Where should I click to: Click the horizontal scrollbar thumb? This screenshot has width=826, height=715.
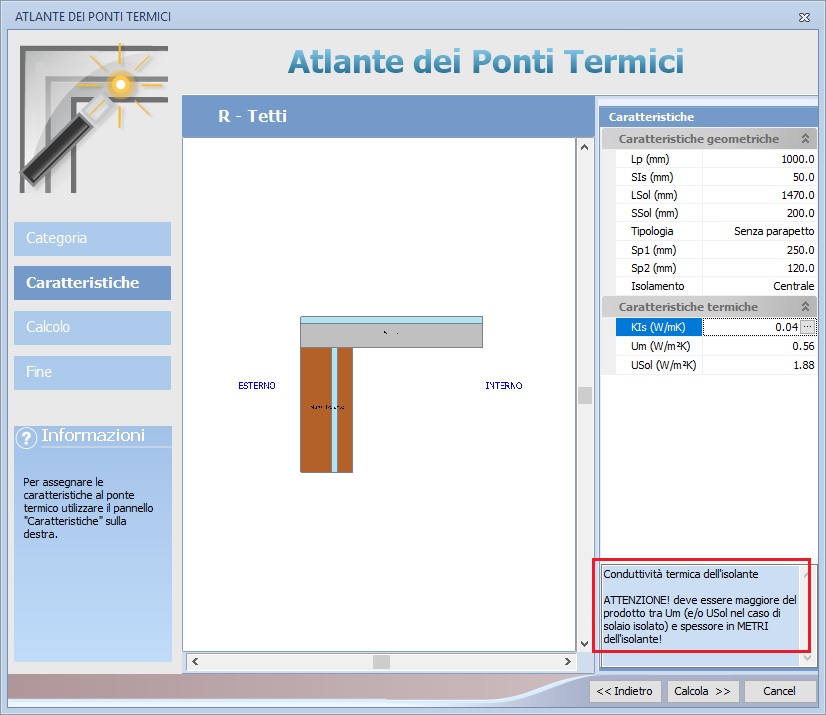[380, 662]
